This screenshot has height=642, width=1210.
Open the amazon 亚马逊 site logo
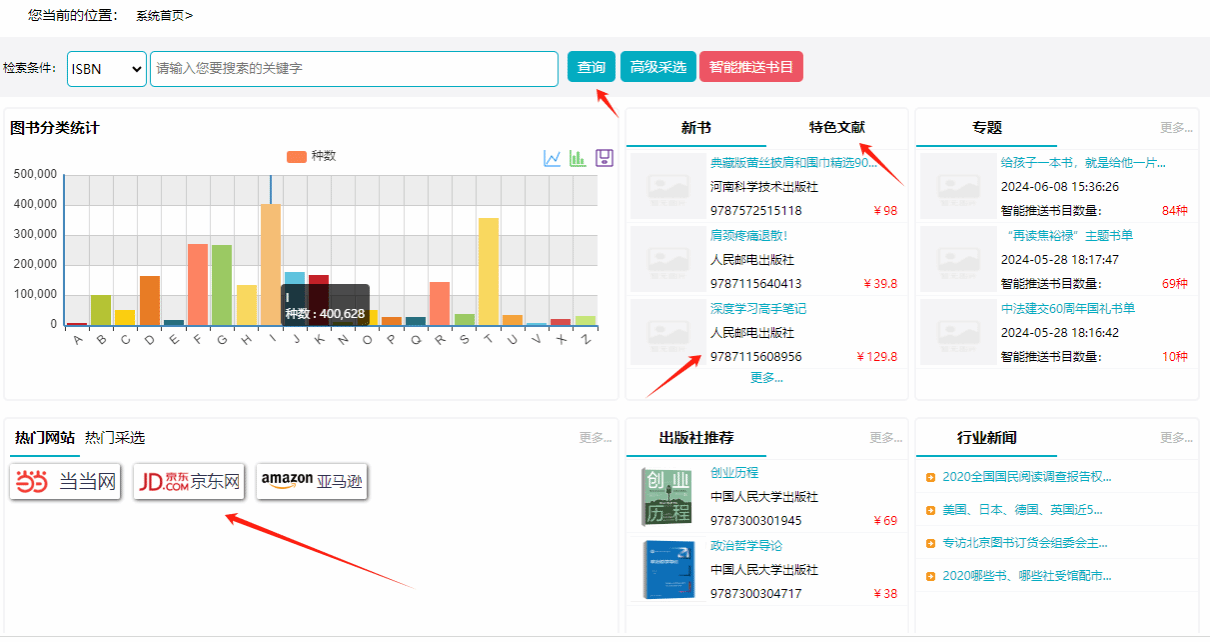[x=312, y=482]
